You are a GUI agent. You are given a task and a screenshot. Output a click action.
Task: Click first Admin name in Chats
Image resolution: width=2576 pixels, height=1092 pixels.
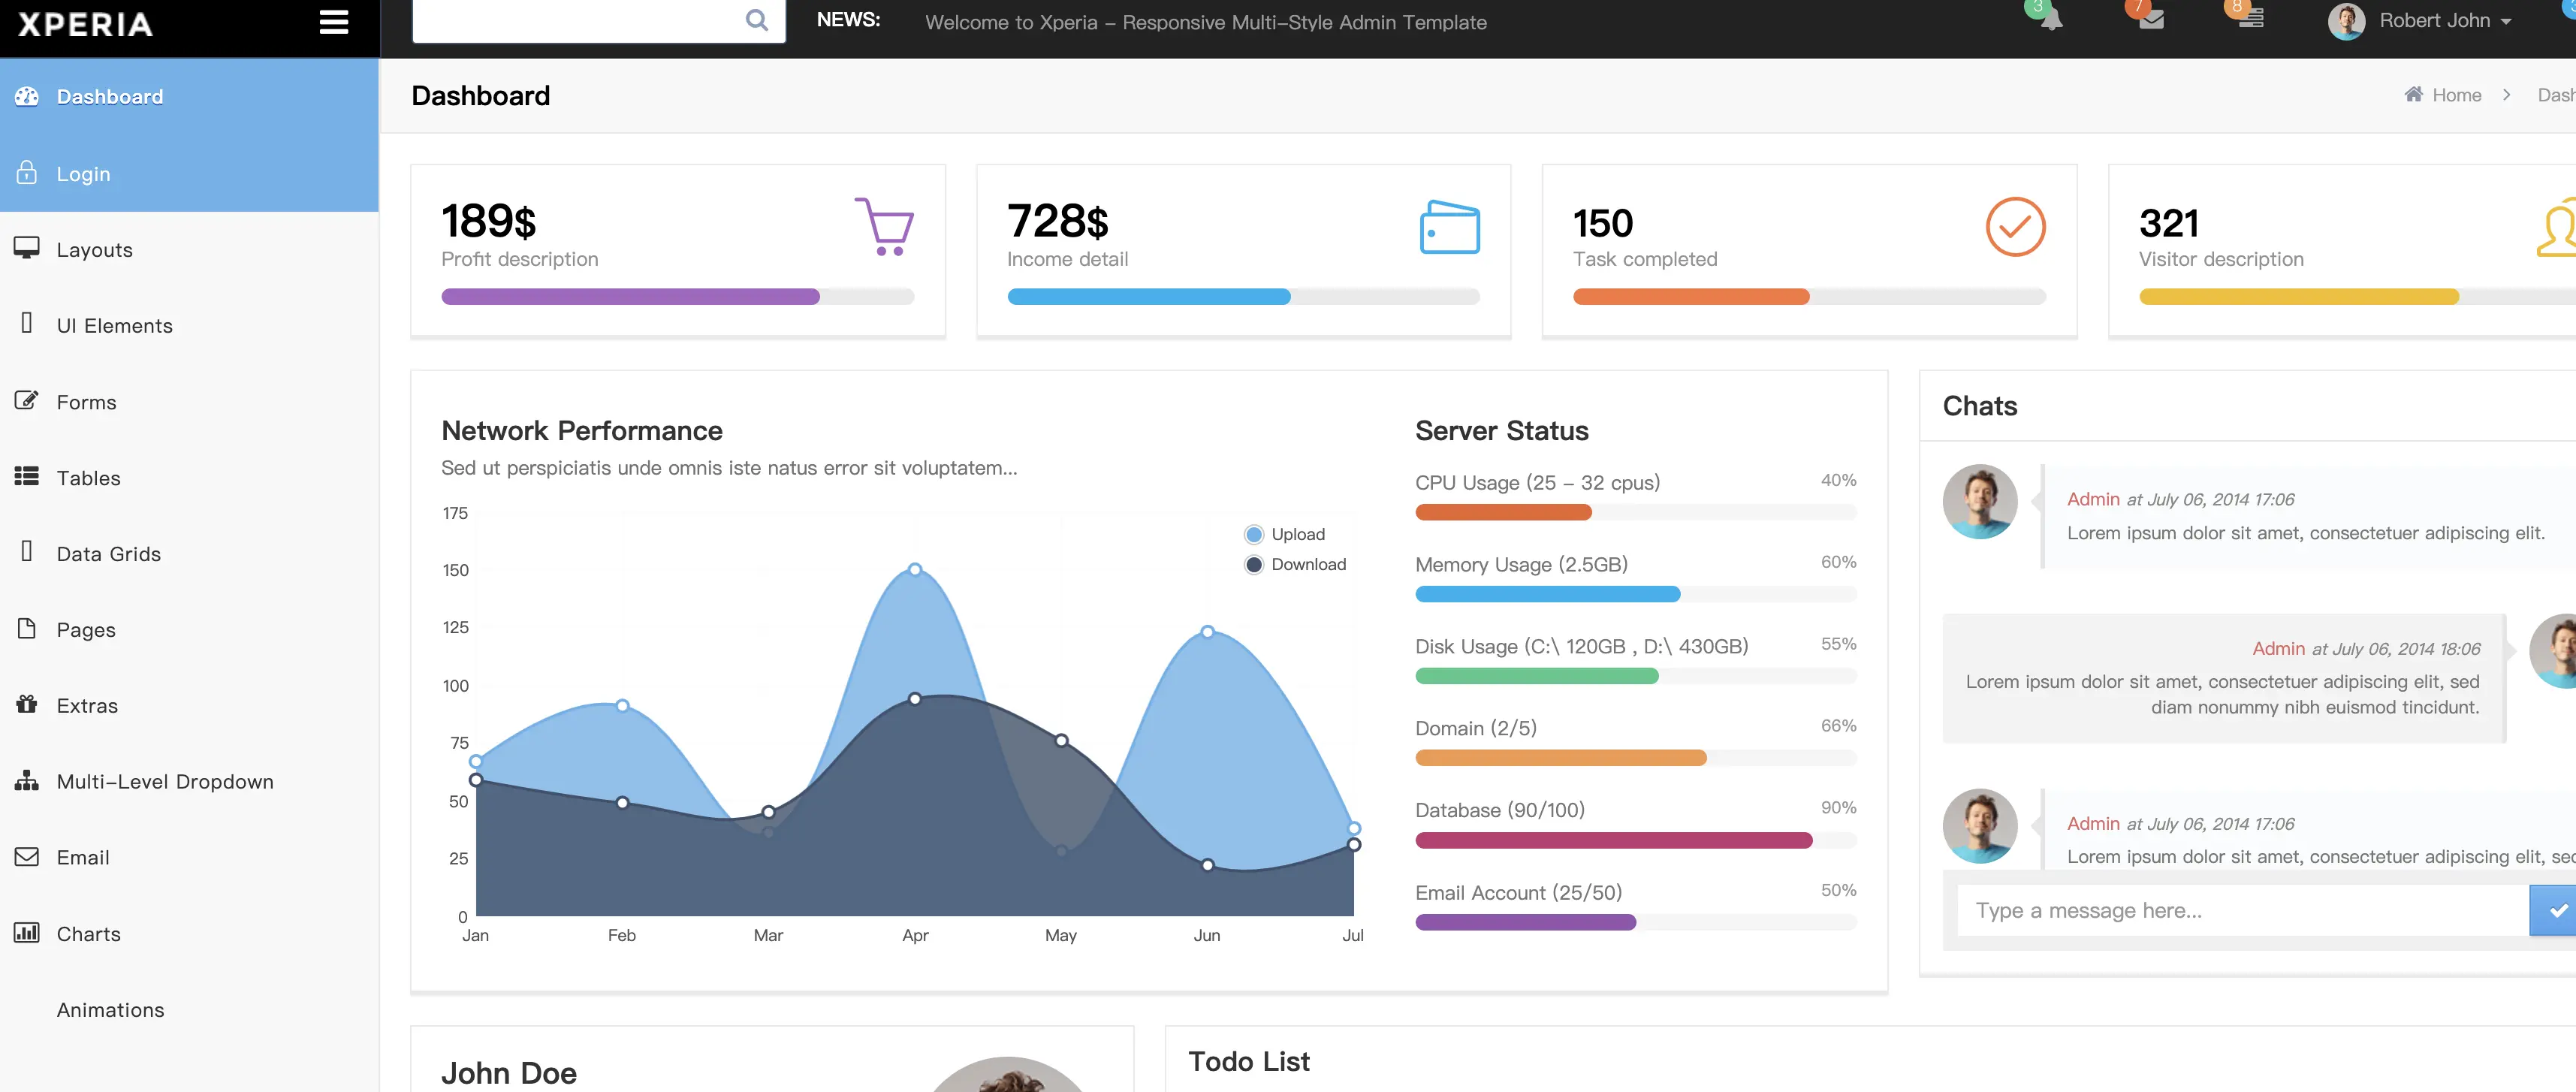(2093, 498)
